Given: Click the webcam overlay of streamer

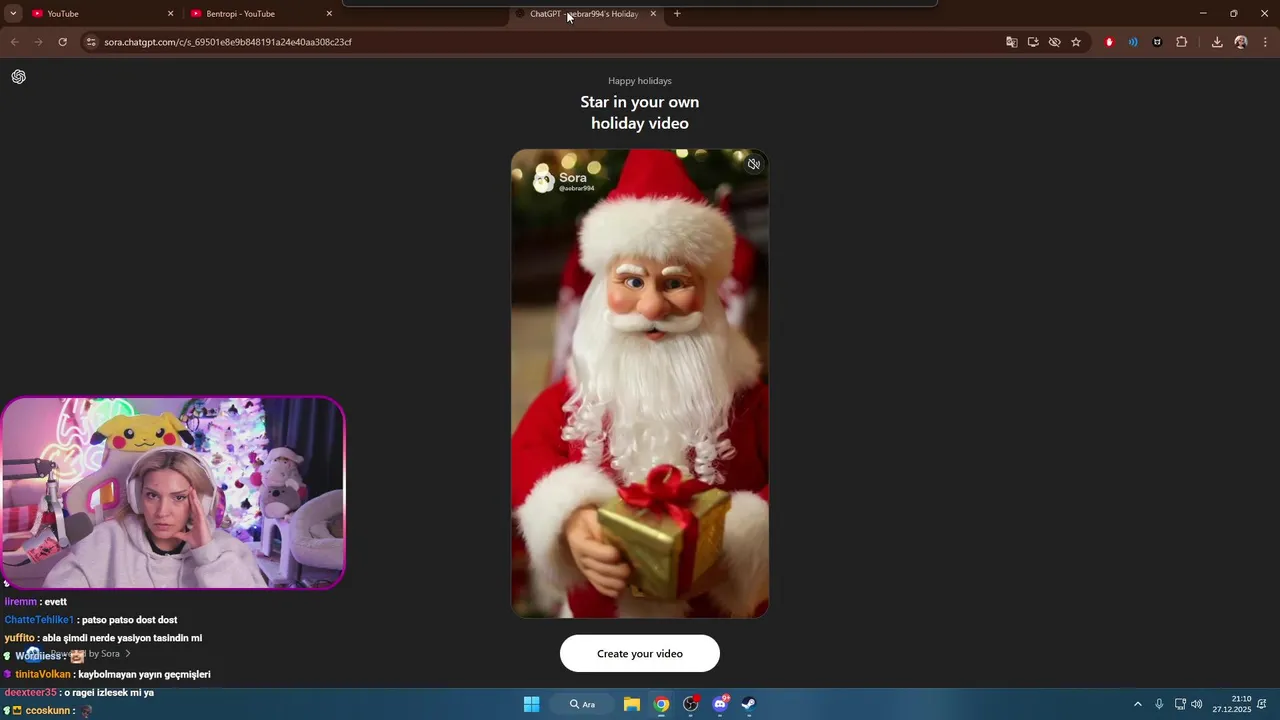Looking at the screenshot, I should point(173,493).
